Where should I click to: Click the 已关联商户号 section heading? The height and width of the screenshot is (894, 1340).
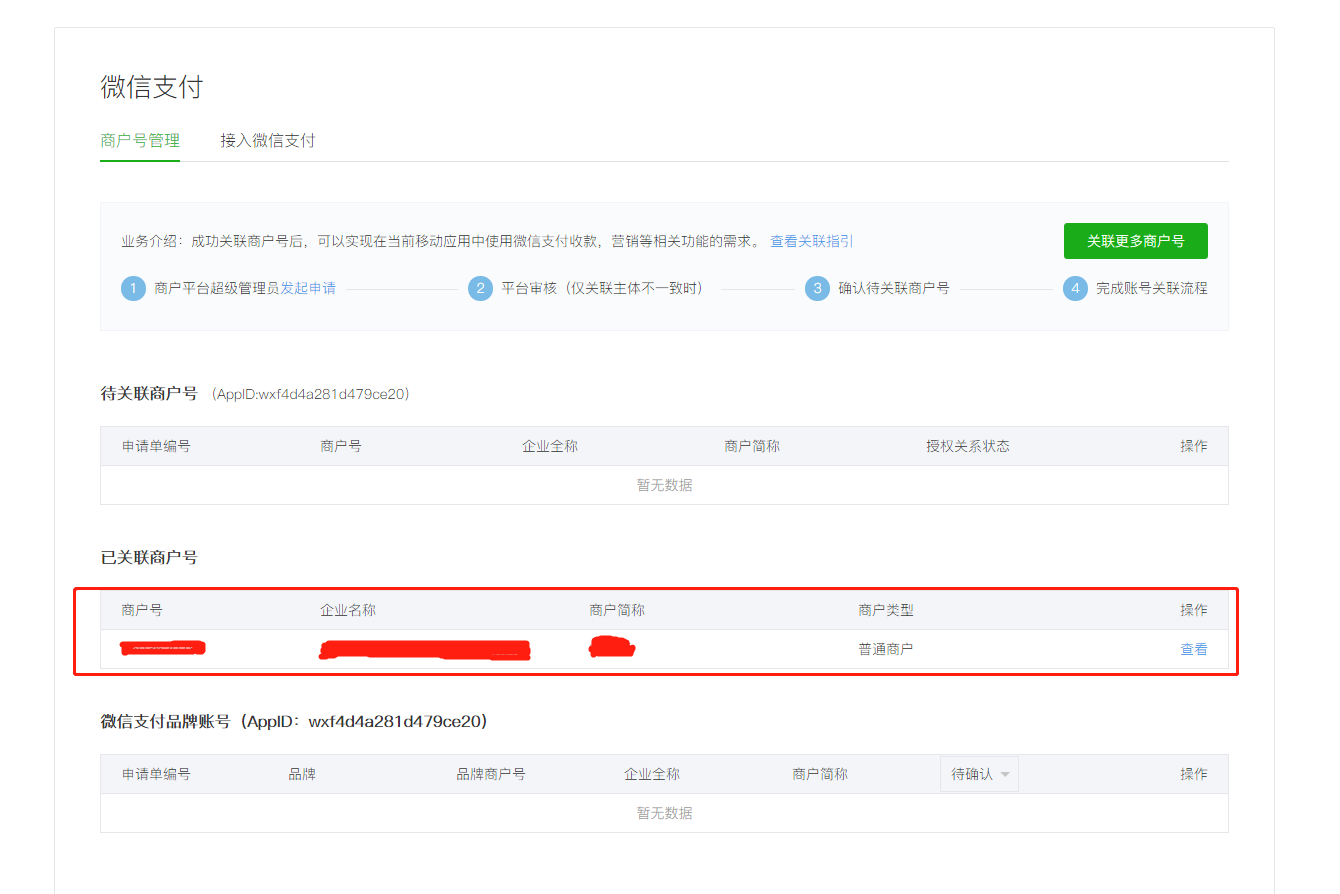(149, 557)
